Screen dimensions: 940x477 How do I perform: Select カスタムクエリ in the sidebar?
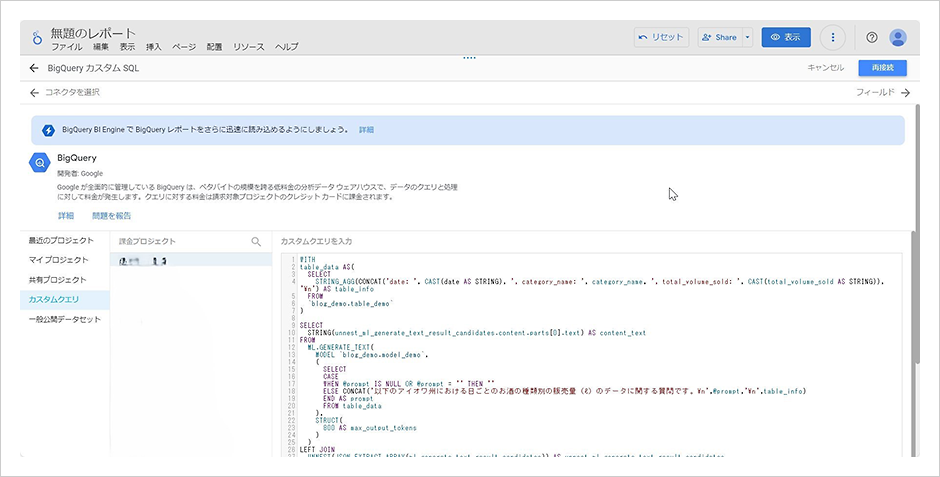[65, 300]
